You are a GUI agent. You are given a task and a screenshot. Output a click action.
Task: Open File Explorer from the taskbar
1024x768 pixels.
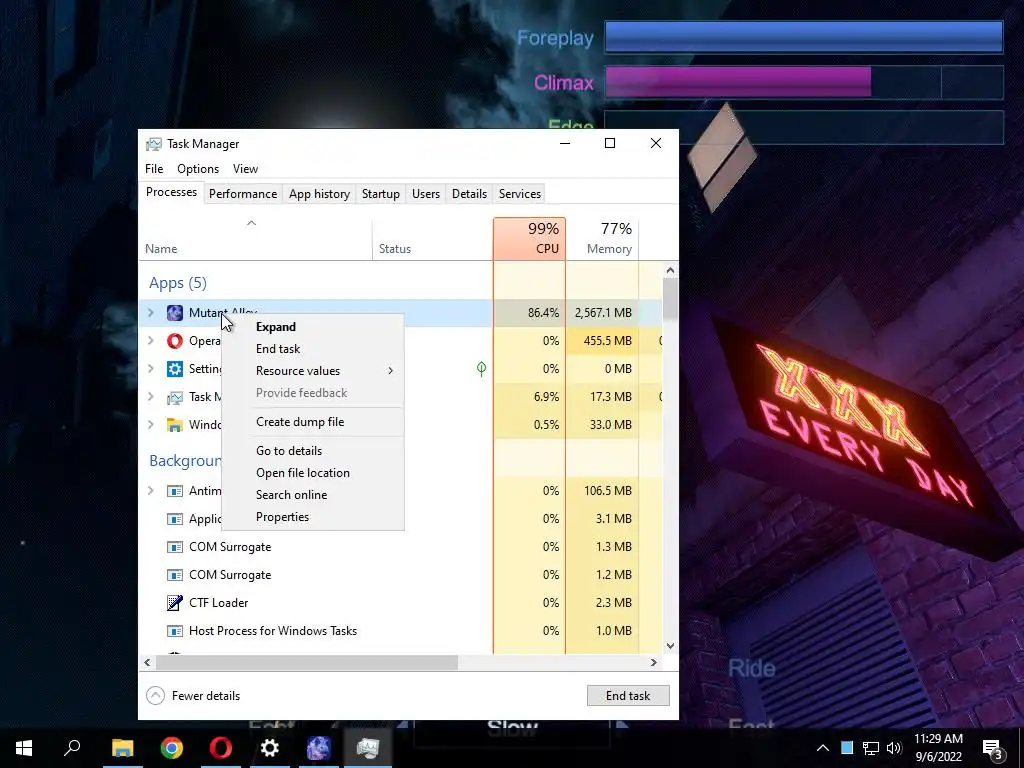point(122,748)
